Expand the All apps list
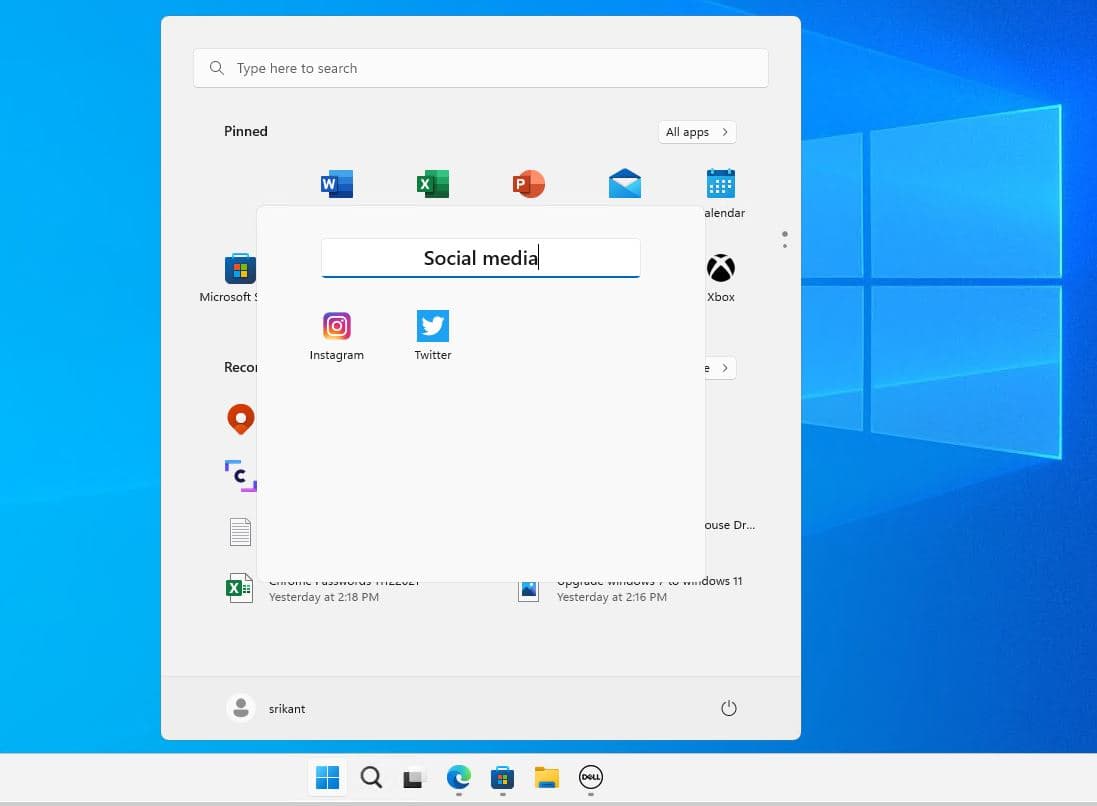 coord(697,132)
